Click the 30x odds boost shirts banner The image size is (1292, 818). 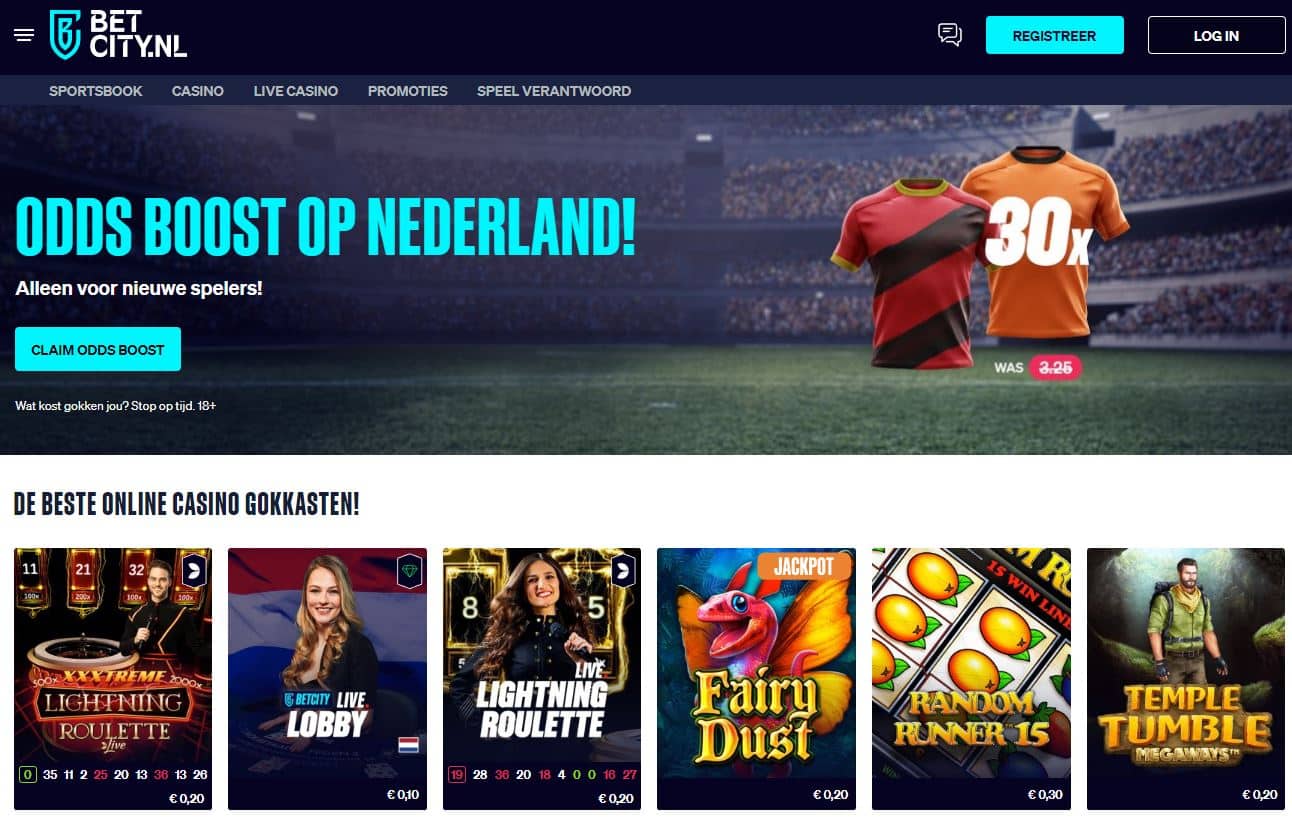[980, 262]
